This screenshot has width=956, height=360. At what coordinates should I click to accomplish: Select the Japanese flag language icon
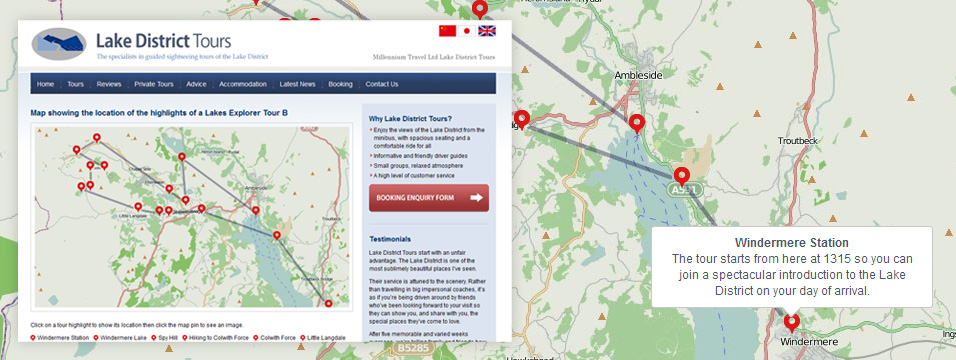pyautogui.click(x=467, y=31)
